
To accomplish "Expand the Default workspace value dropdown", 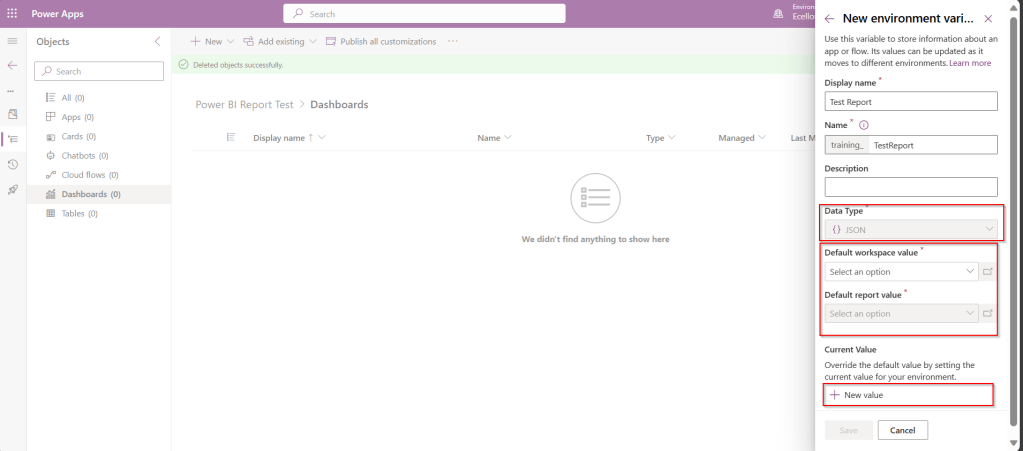I will [x=902, y=271].
